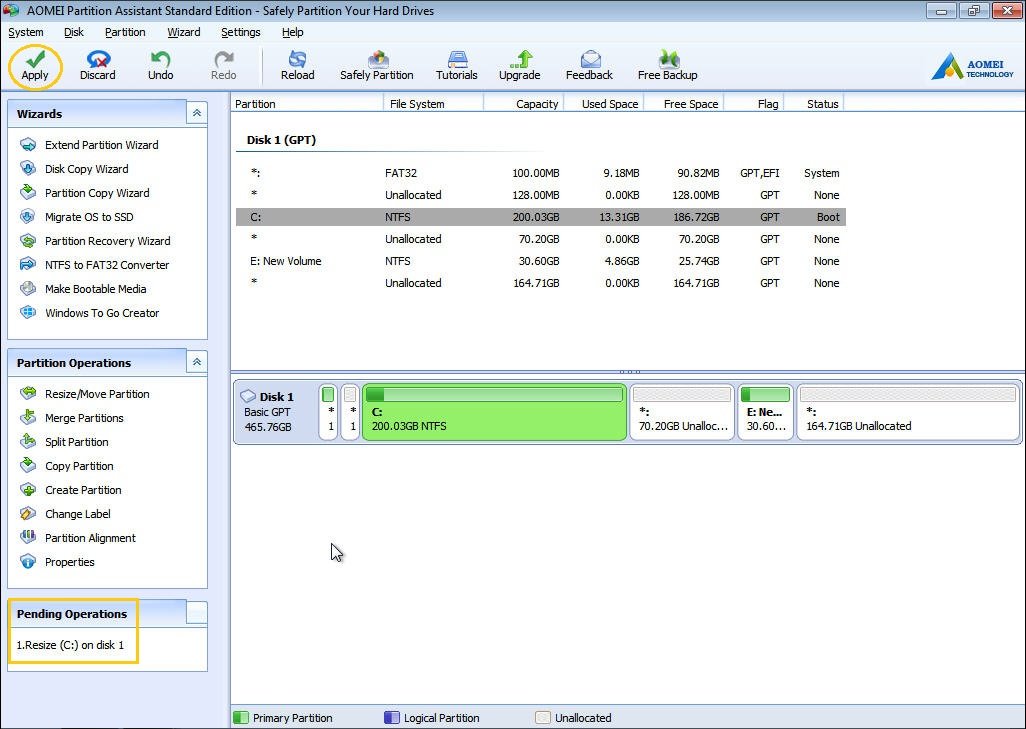Choose the Copy Partition operation
Screen dimensions: 1026x729
(x=67, y=466)
